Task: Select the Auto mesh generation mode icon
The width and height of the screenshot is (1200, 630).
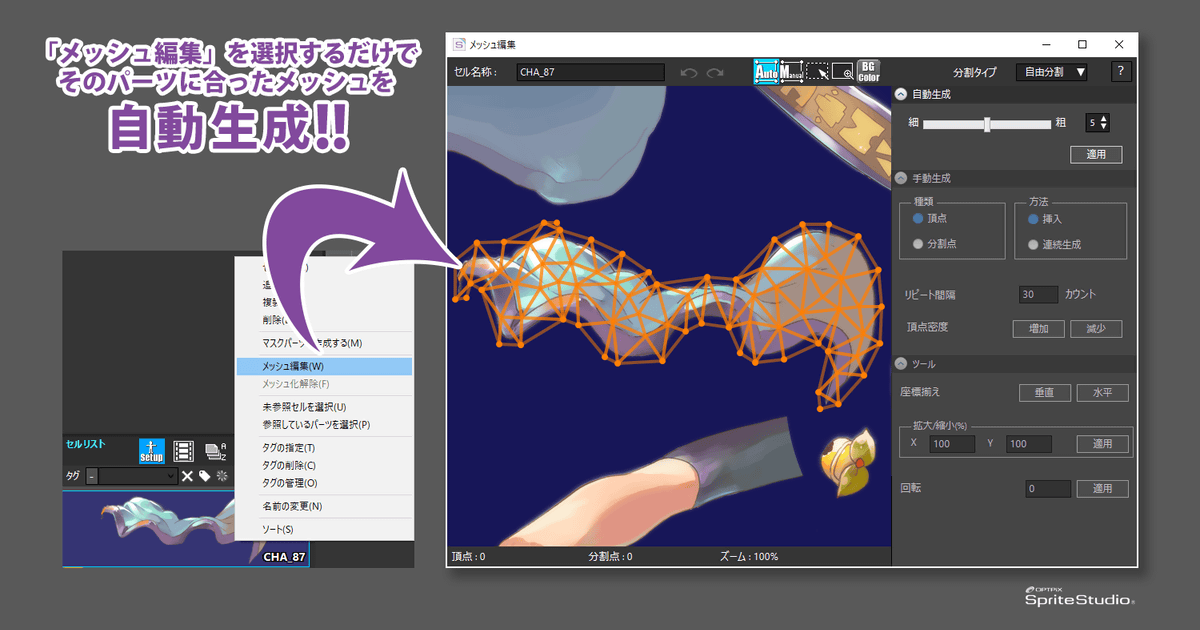Action: point(766,71)
